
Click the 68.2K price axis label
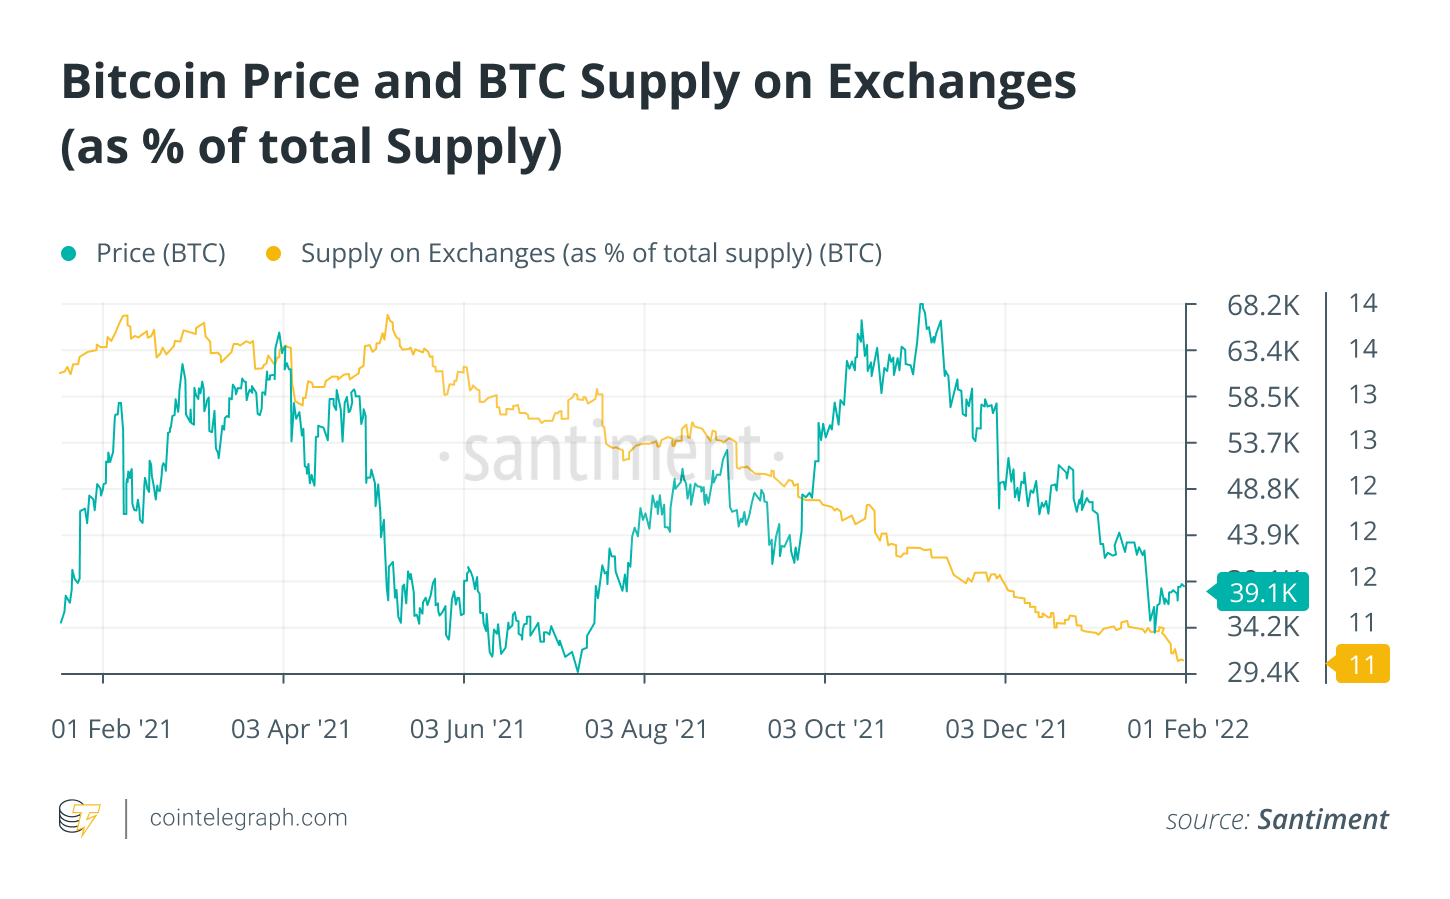point(1263,306)
